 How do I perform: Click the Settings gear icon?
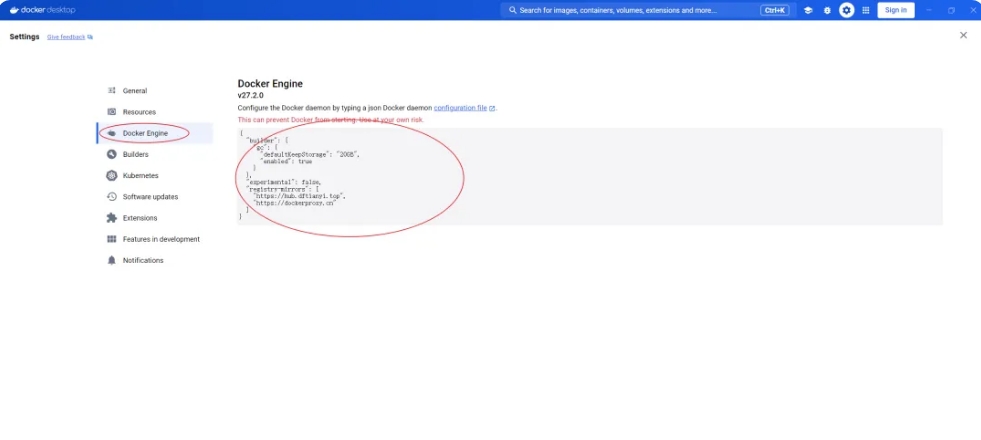pyautogui.click(x=846, y=10)
